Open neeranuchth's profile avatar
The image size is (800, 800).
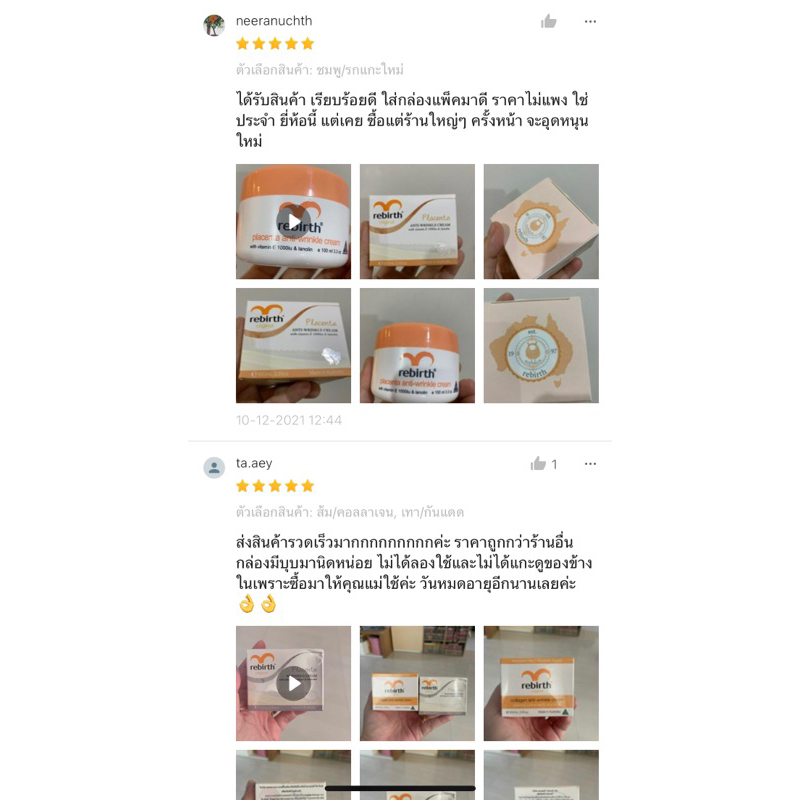[214, 25]
